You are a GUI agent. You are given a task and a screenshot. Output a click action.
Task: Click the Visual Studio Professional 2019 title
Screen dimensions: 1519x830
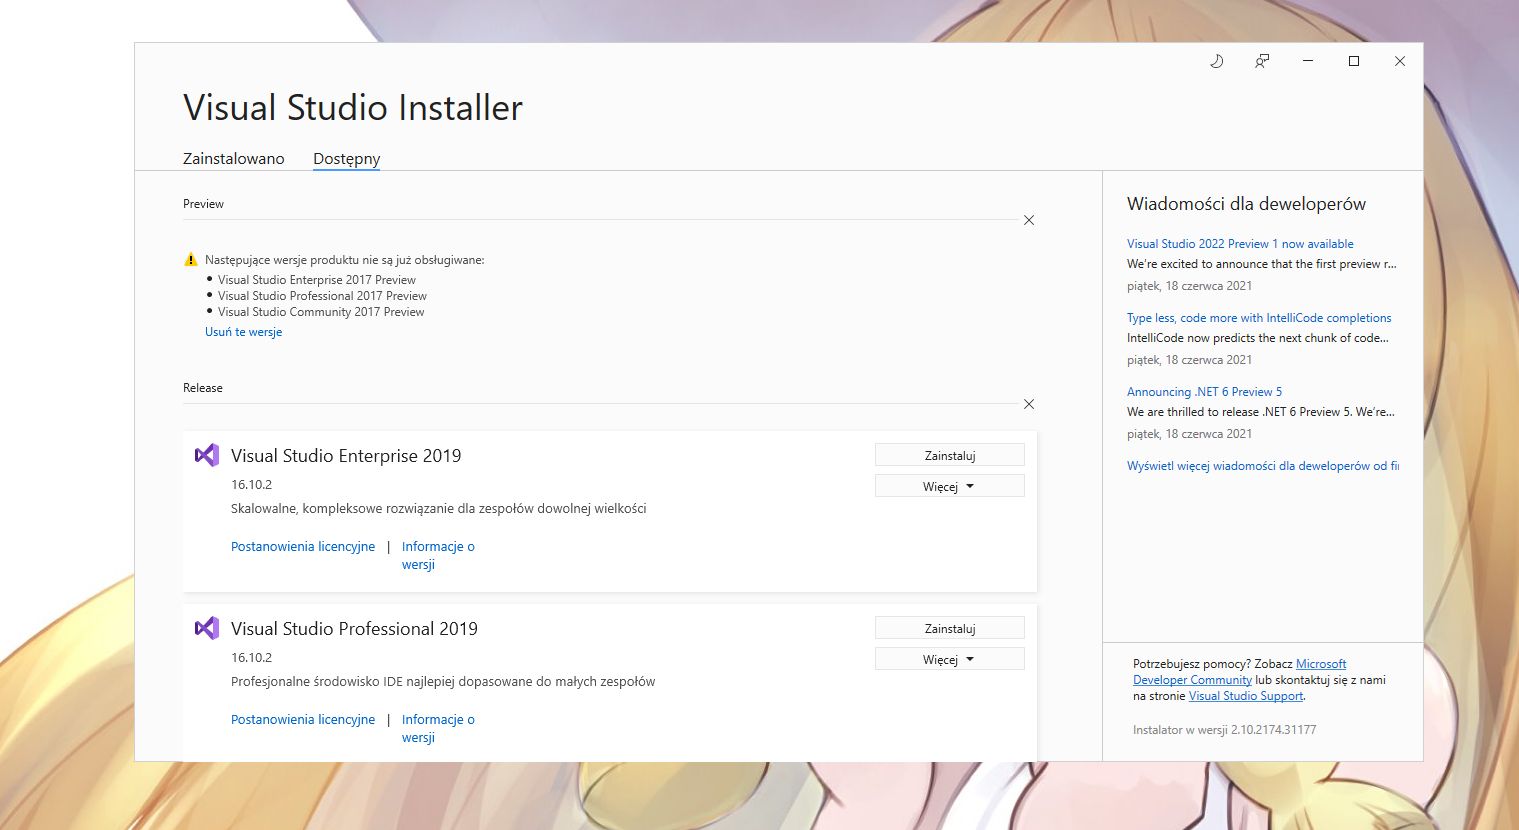[354, 628]
